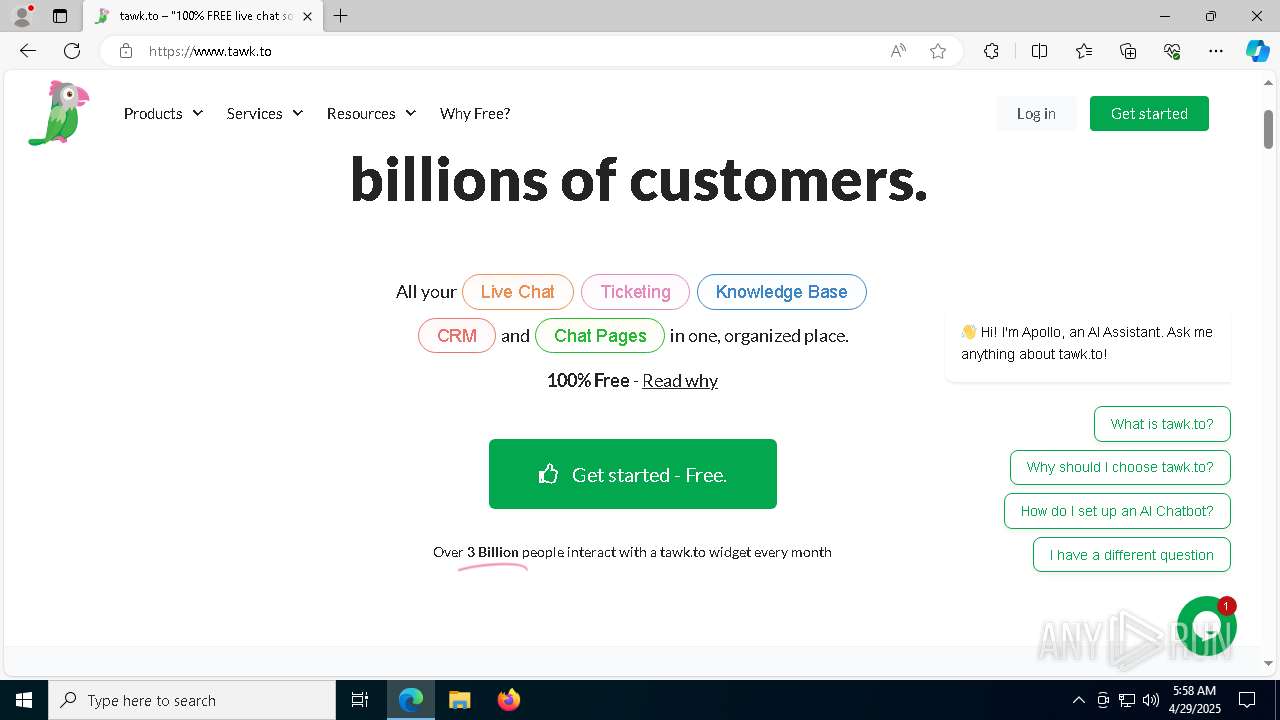Viewport: 1280px width, 720px height.
Task: Click the Split screen icon
Action: click(x=1039, y=51)
